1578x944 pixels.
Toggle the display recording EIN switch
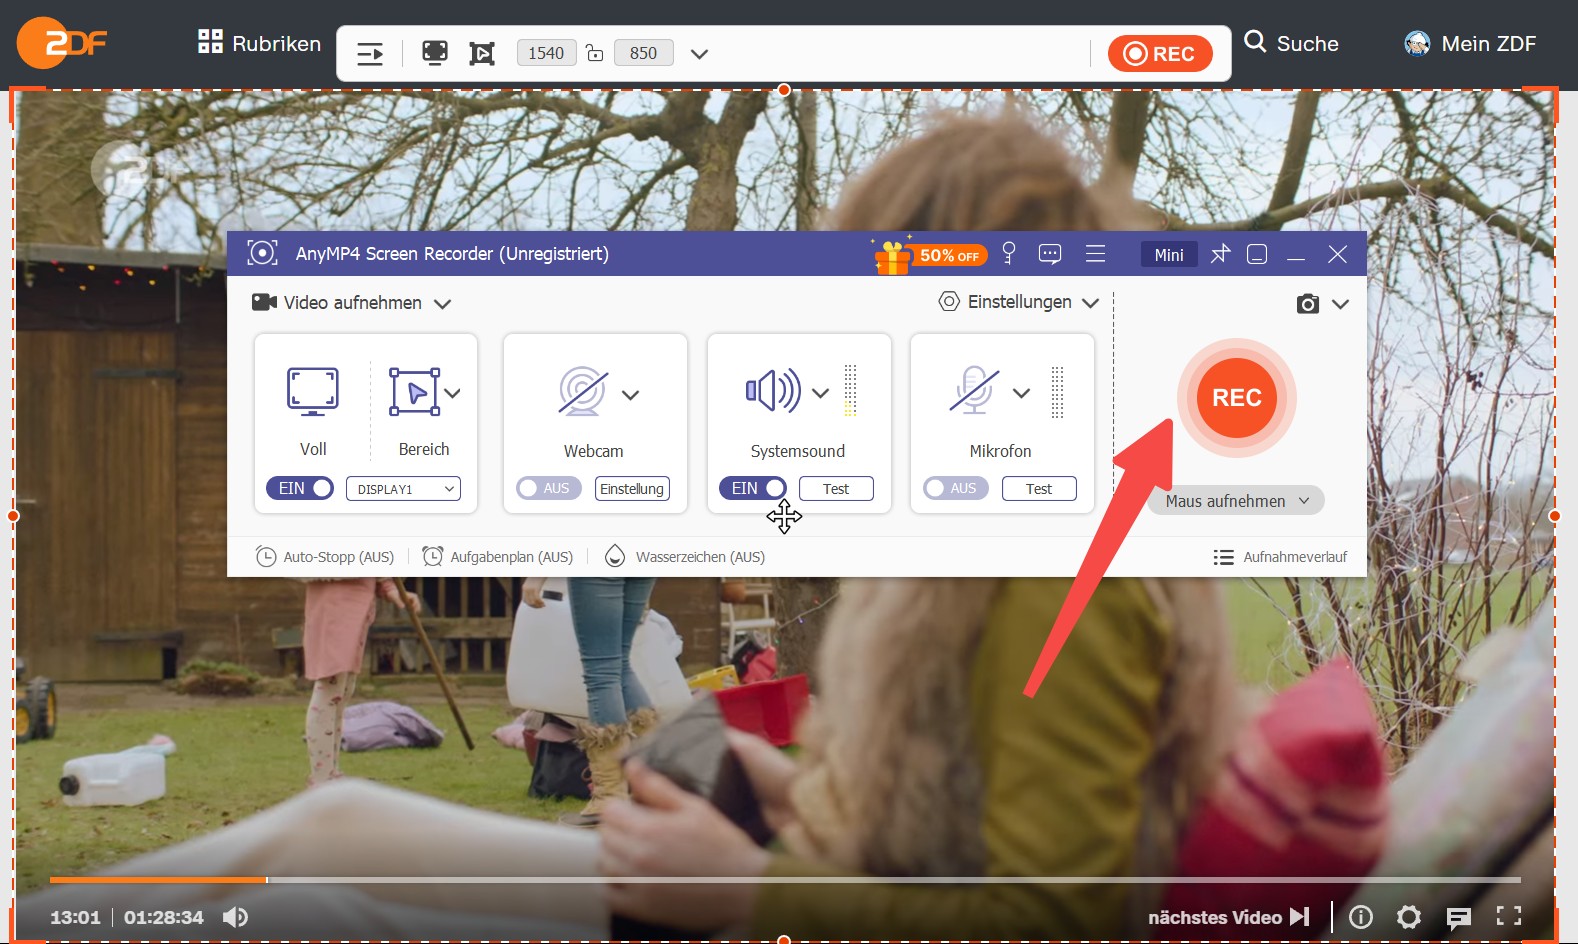(x=300, y=488)
